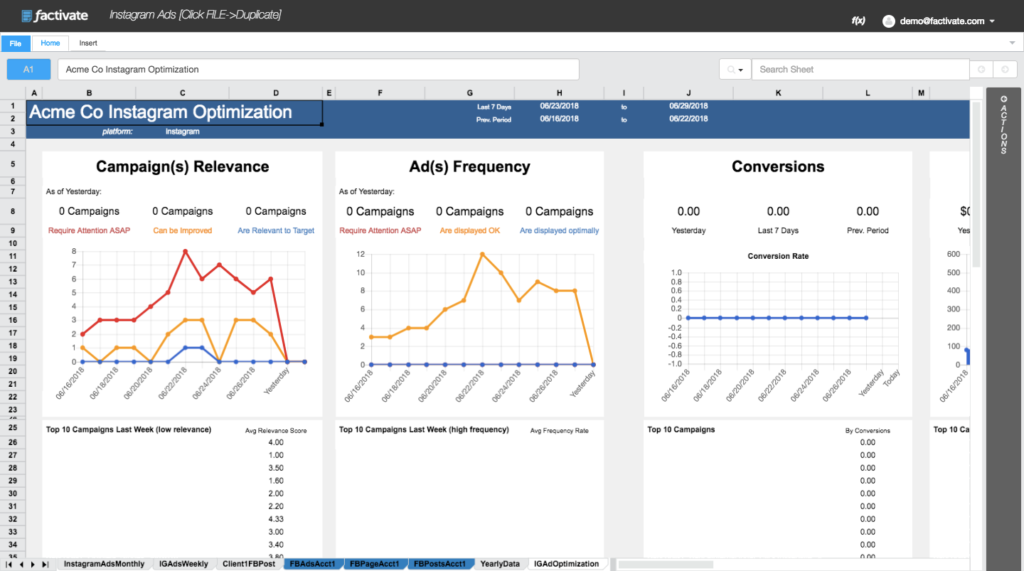
Task: Click the Avg Relevance Score column label
Action: (x=276, y=431)
